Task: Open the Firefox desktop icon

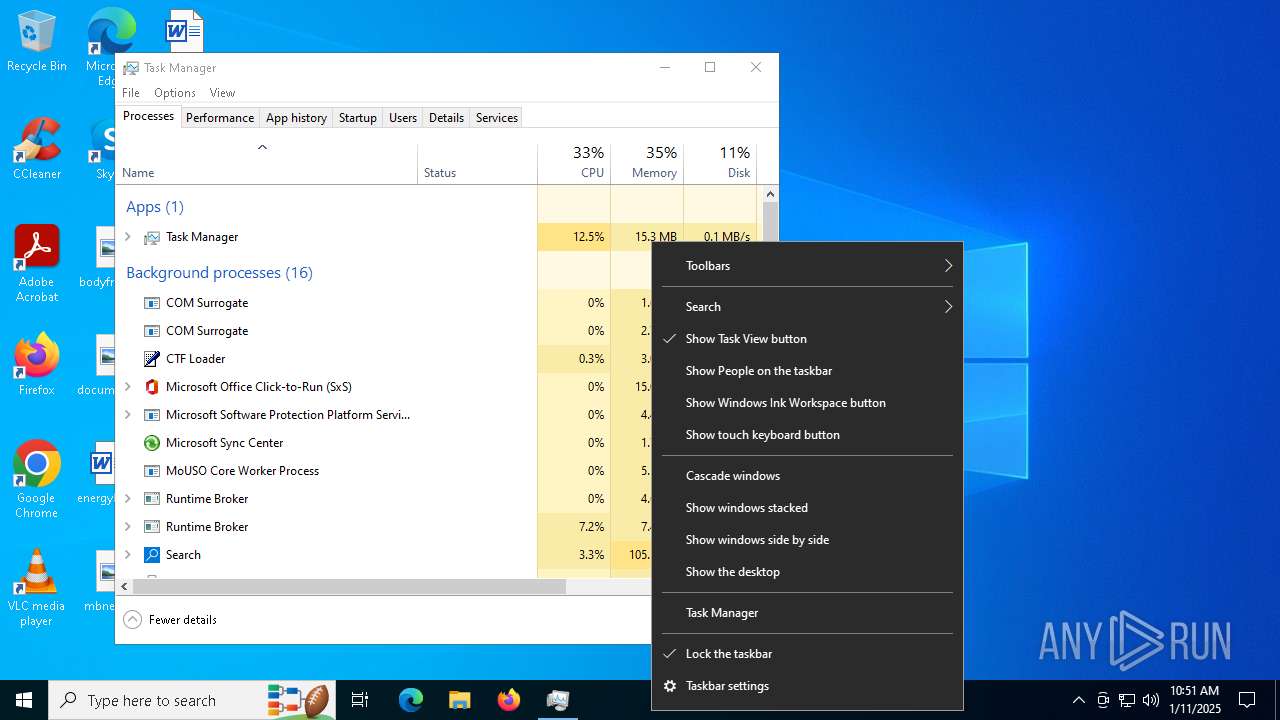Action: (x=37, y=365)
